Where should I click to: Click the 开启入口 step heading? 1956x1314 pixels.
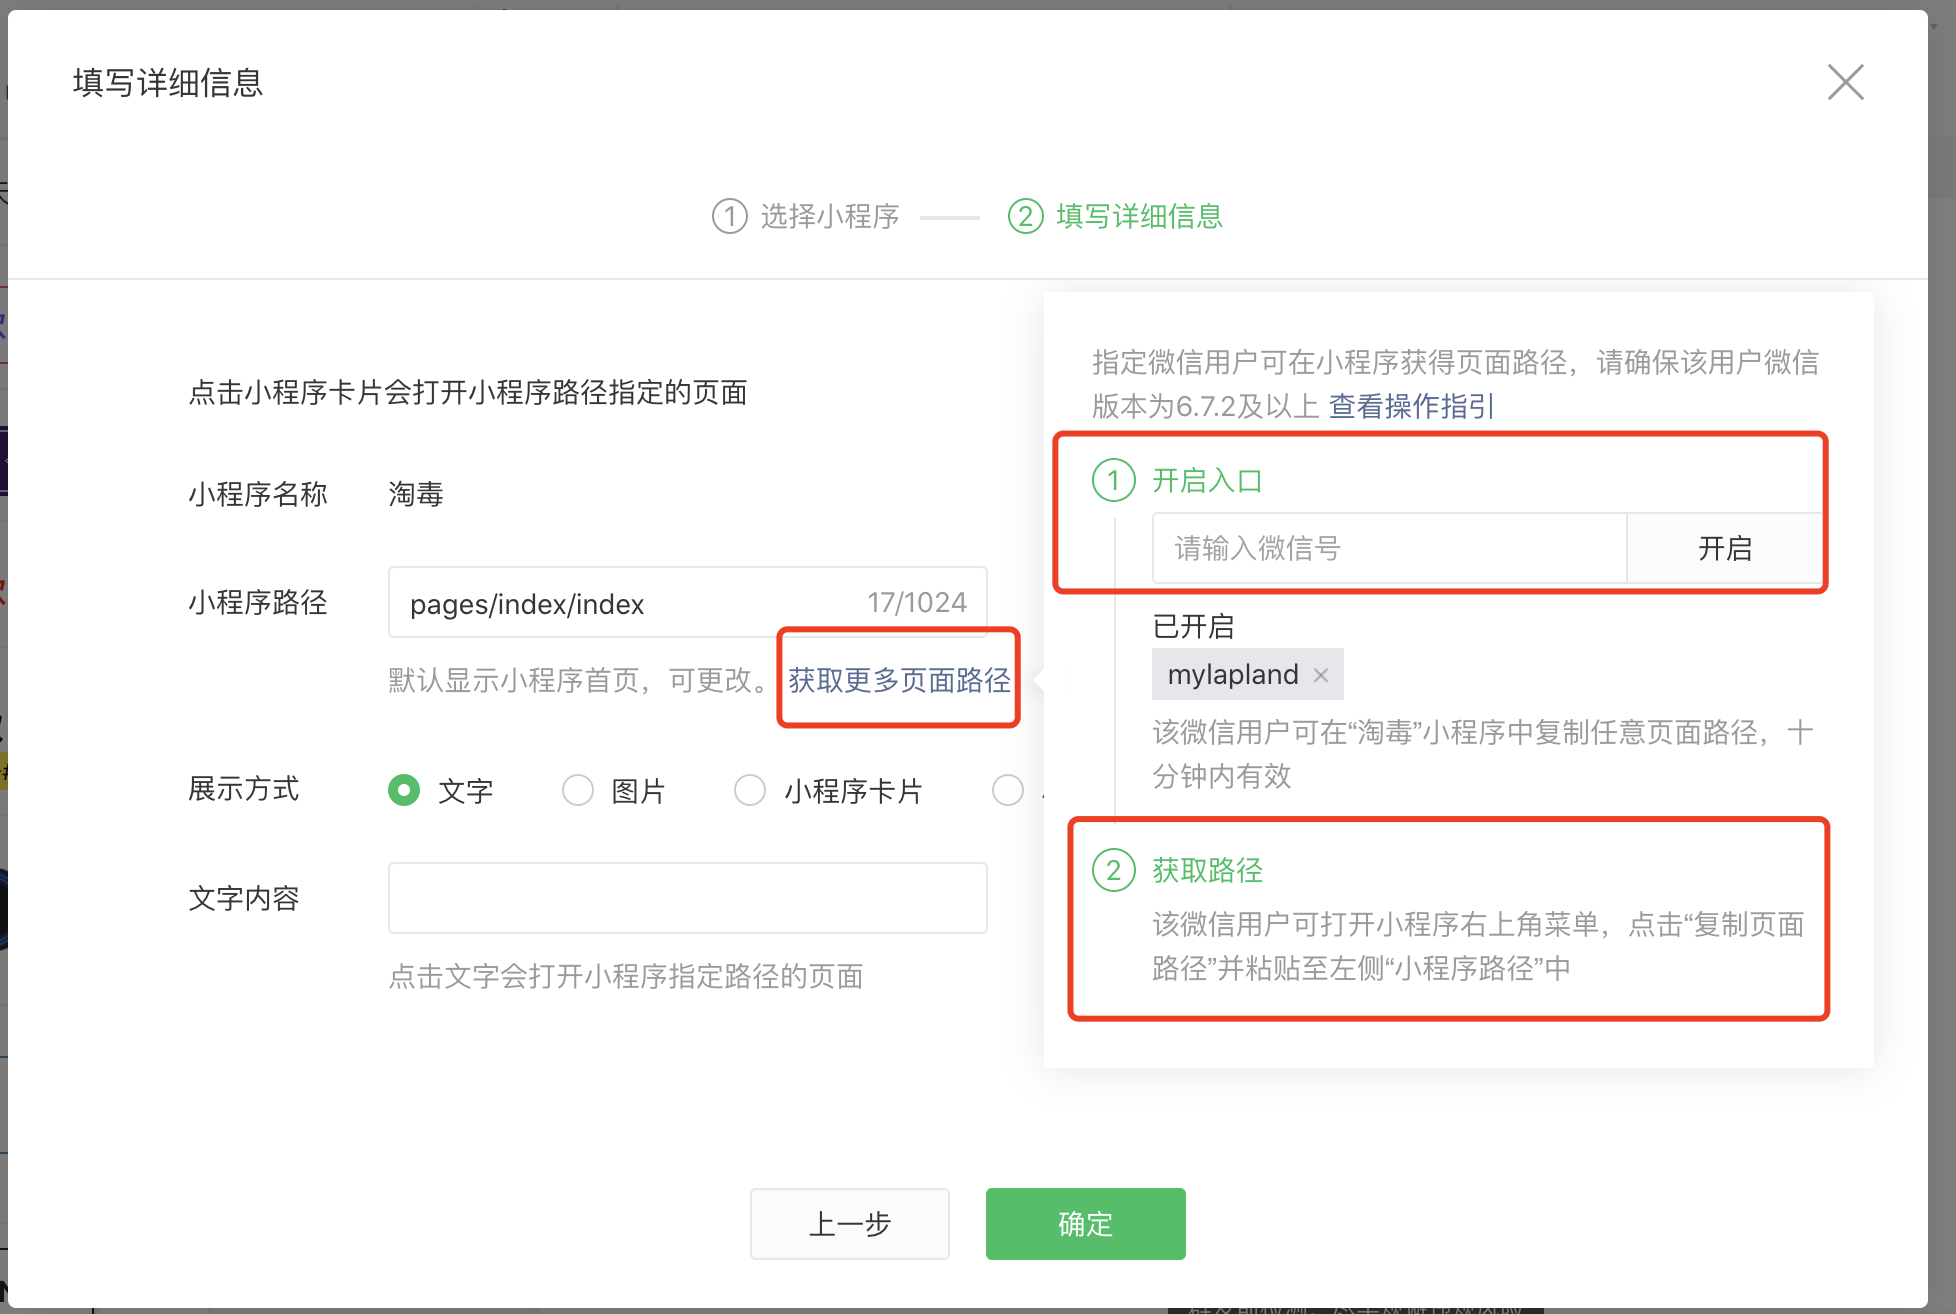1207,480
